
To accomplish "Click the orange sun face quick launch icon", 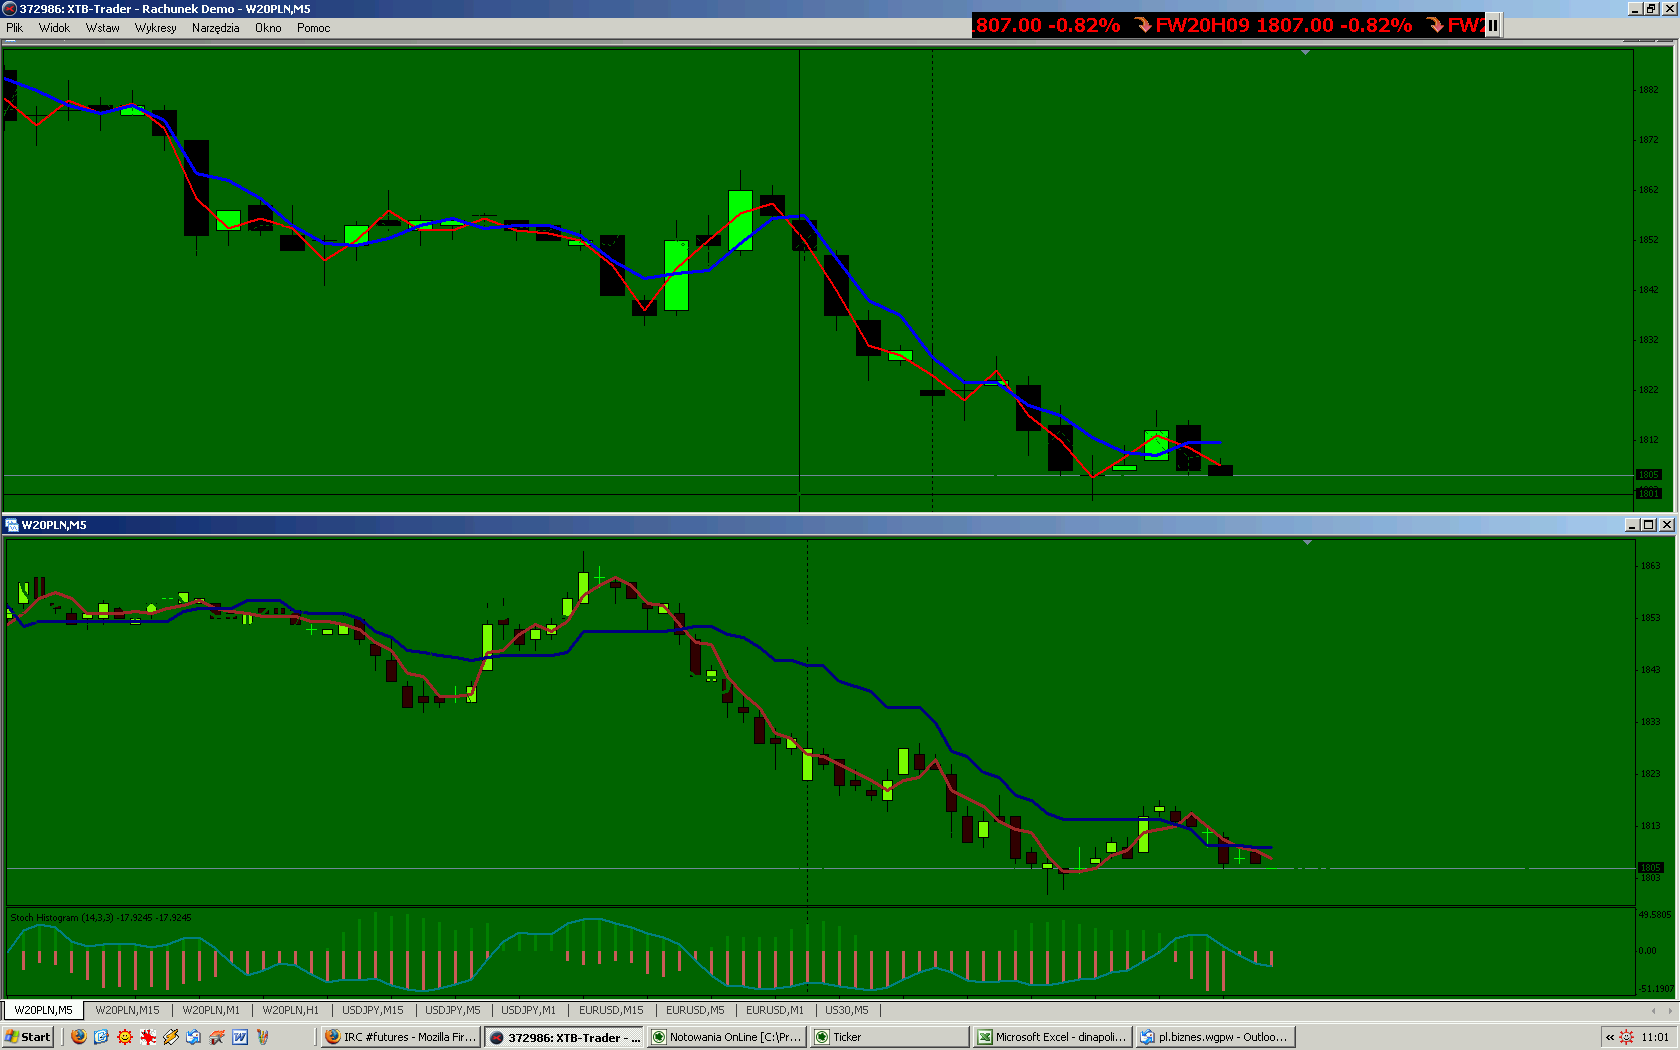I will (125, 1037).
